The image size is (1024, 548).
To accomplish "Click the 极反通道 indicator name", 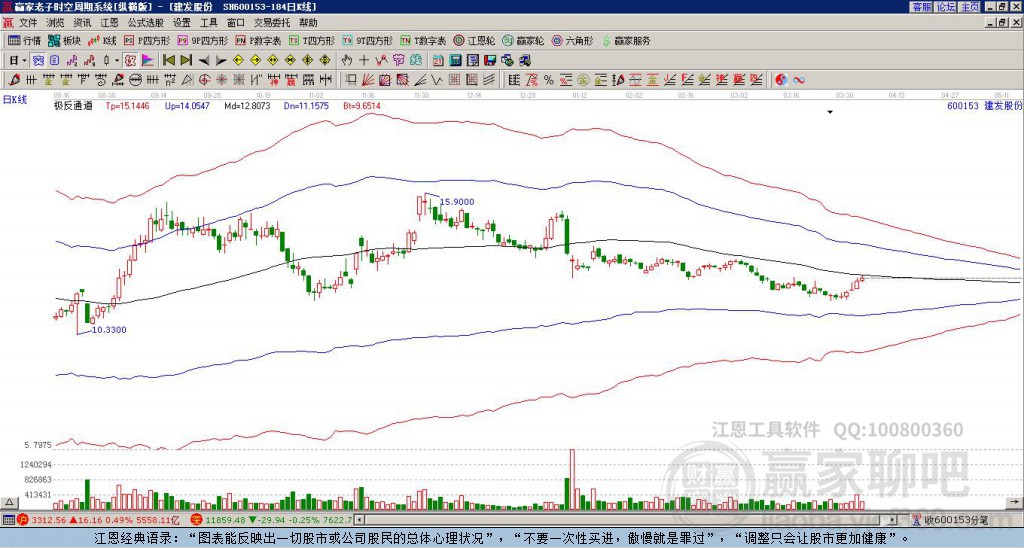I will pos(73,106).
